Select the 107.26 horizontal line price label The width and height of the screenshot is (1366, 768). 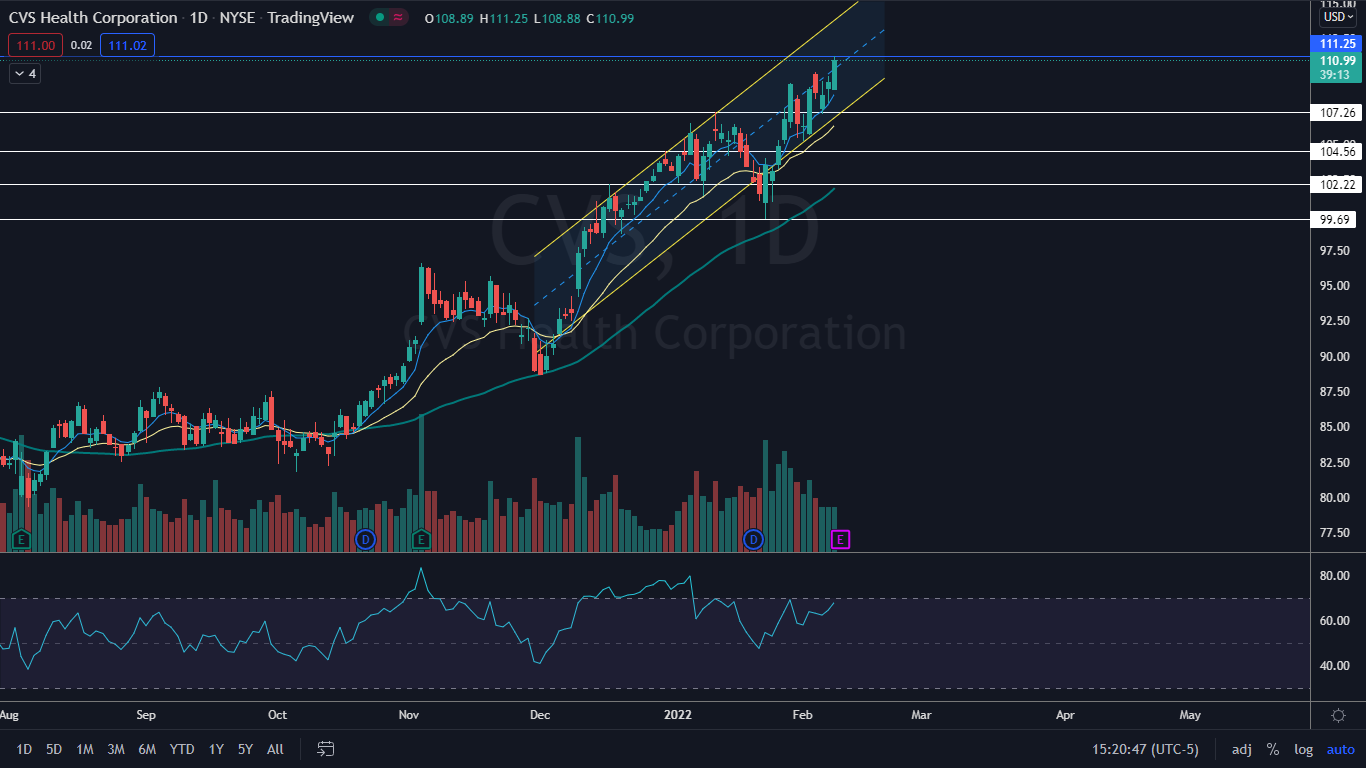pyautogui.click(x=1337, y=113)
